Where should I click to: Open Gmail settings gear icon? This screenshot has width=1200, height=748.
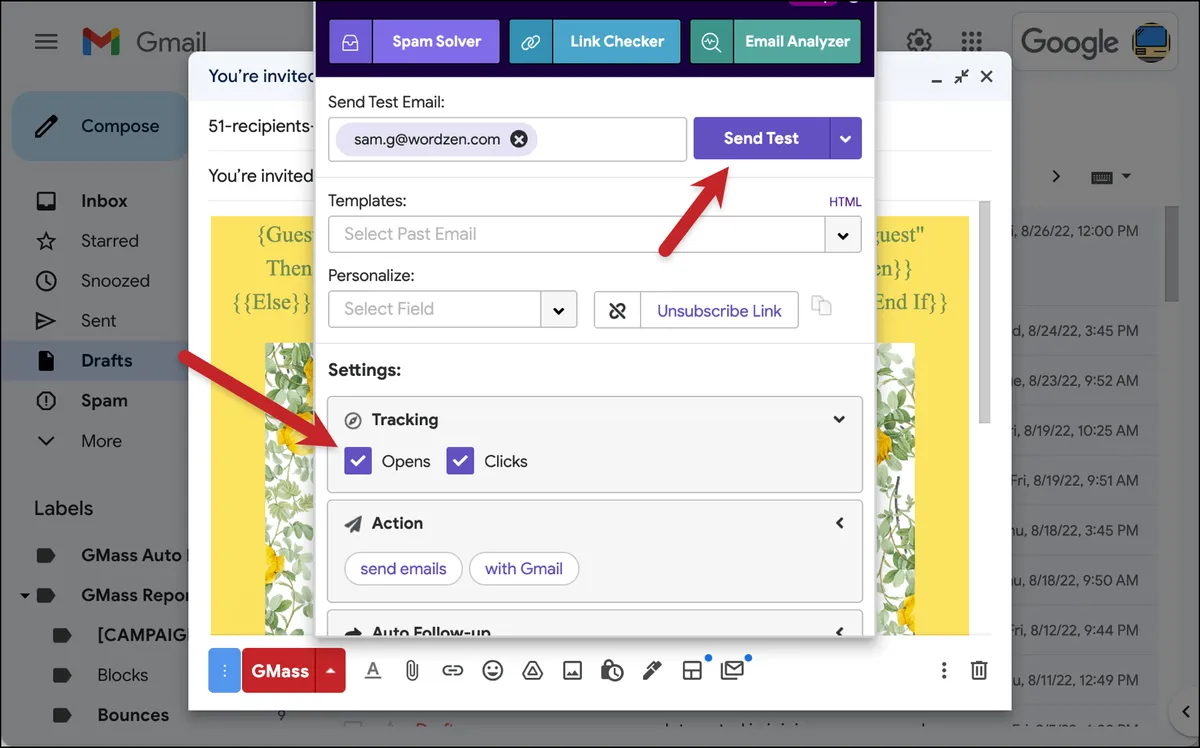tap(919, 42)
